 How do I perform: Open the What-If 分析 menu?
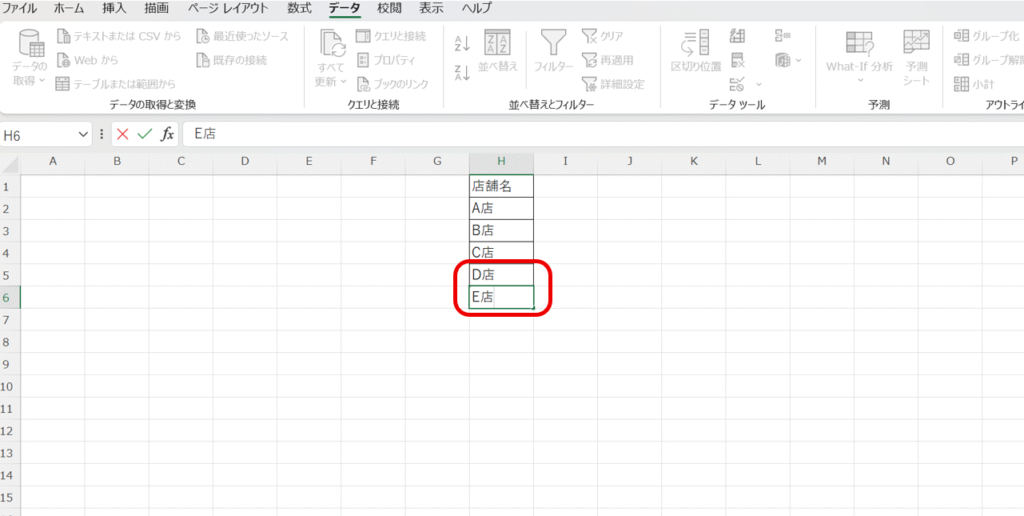pos(859,53)
